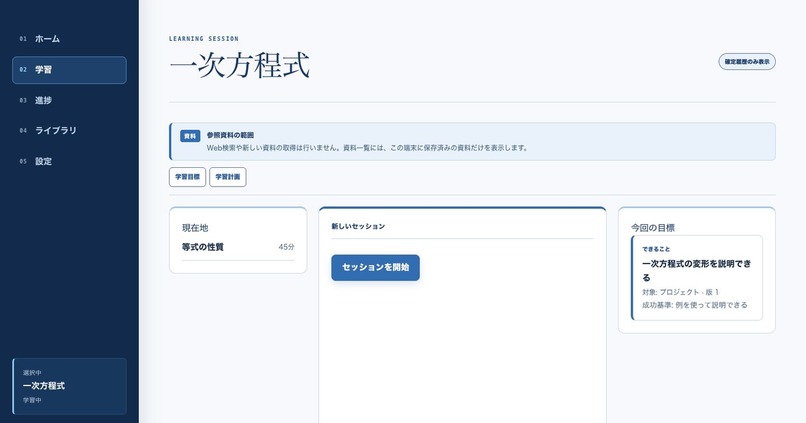Click the selected 一次方程式 card in the sidebar
The height and width of the screenshot is (423, 806).
[69, 386]
